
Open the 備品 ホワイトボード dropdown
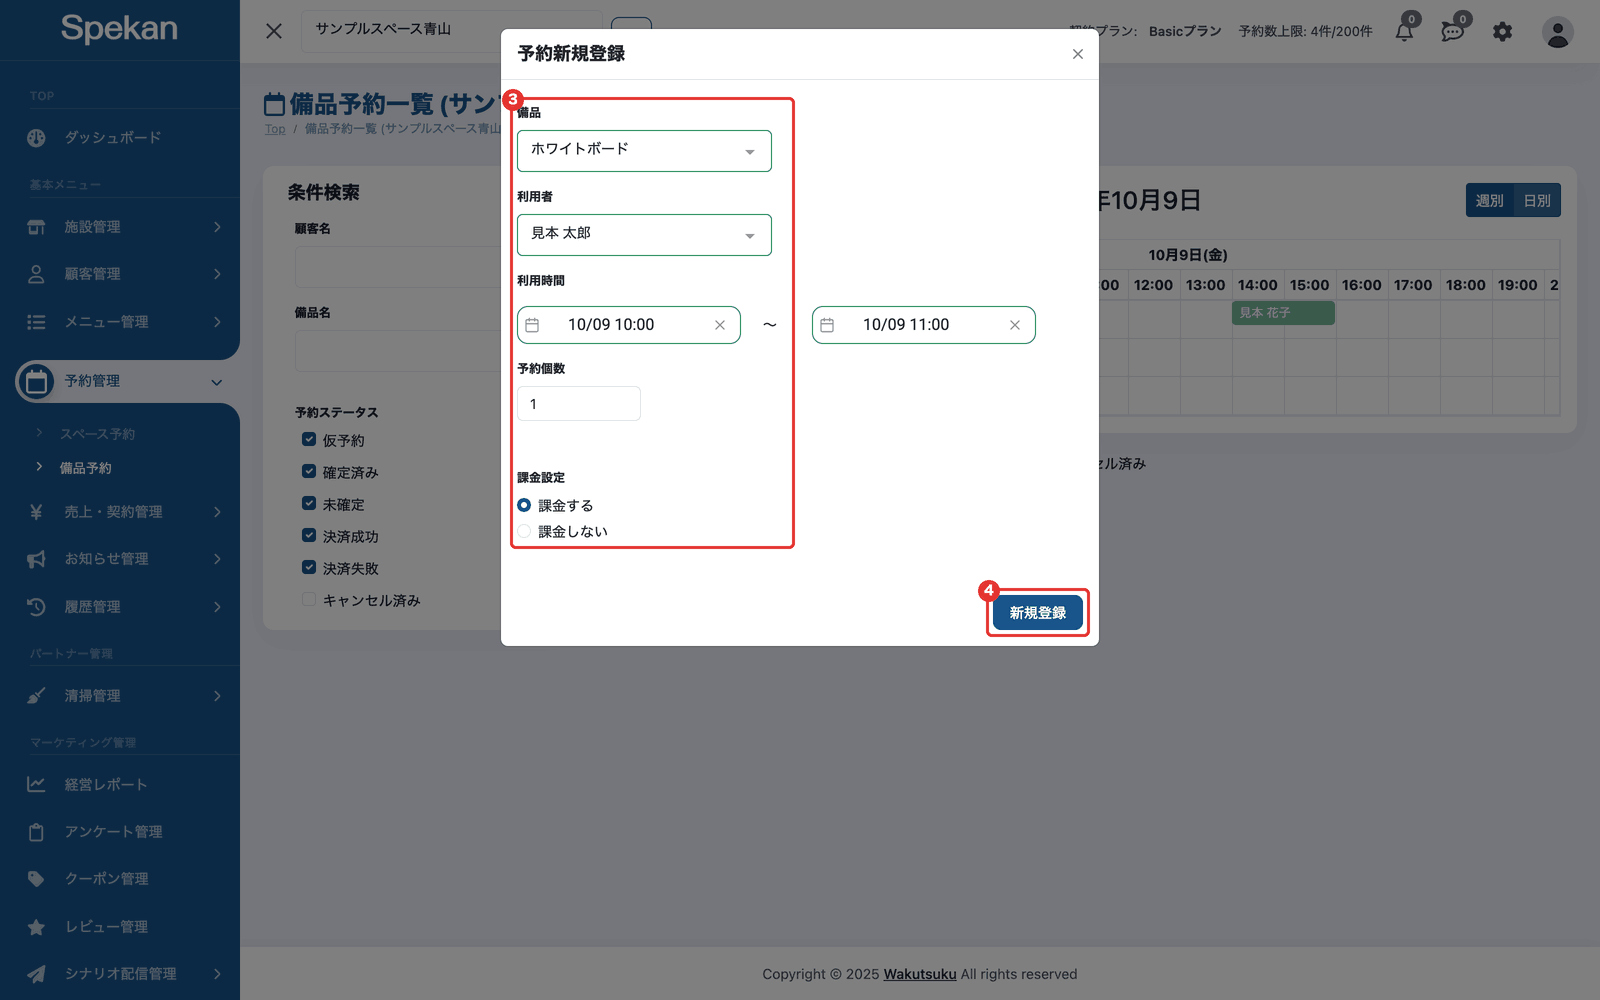[644, 151]
